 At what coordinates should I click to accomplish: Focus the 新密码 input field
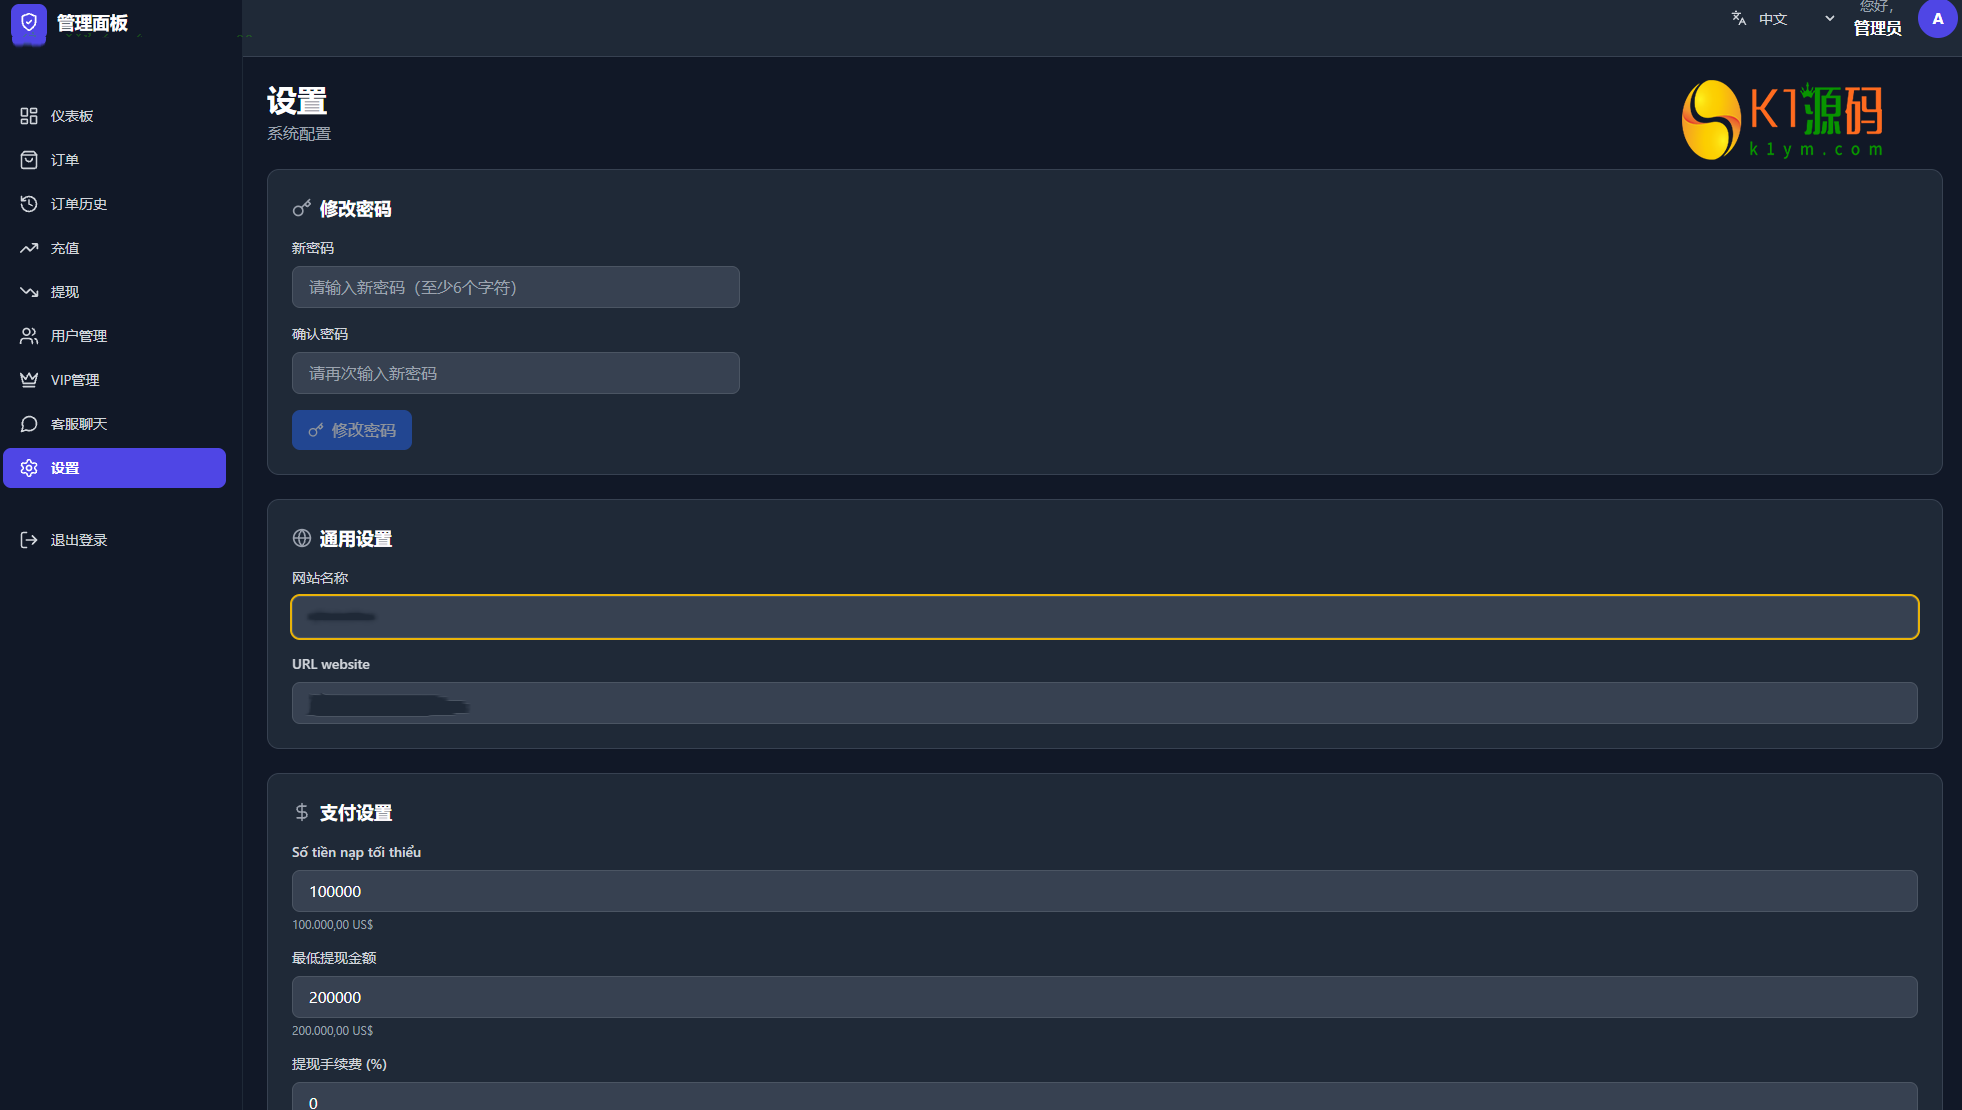(516, 287)
